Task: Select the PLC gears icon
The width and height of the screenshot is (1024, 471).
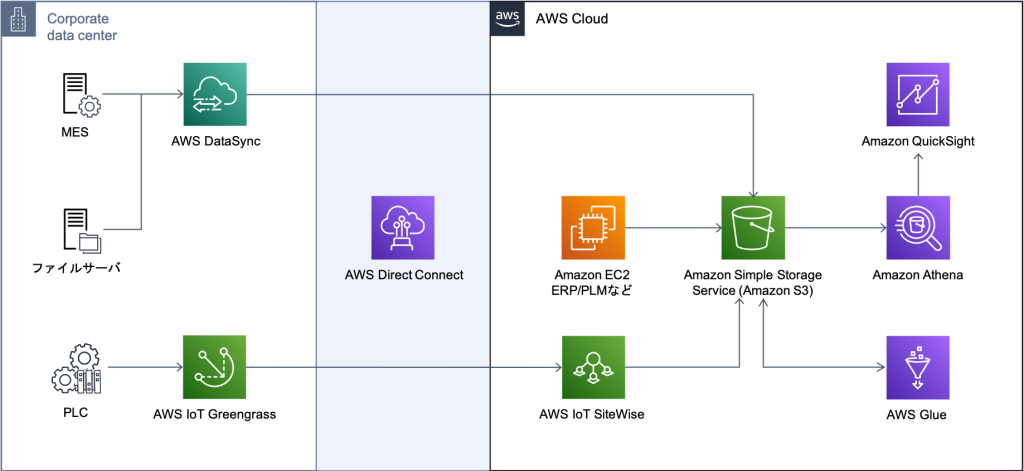Action: coord(76,370)
